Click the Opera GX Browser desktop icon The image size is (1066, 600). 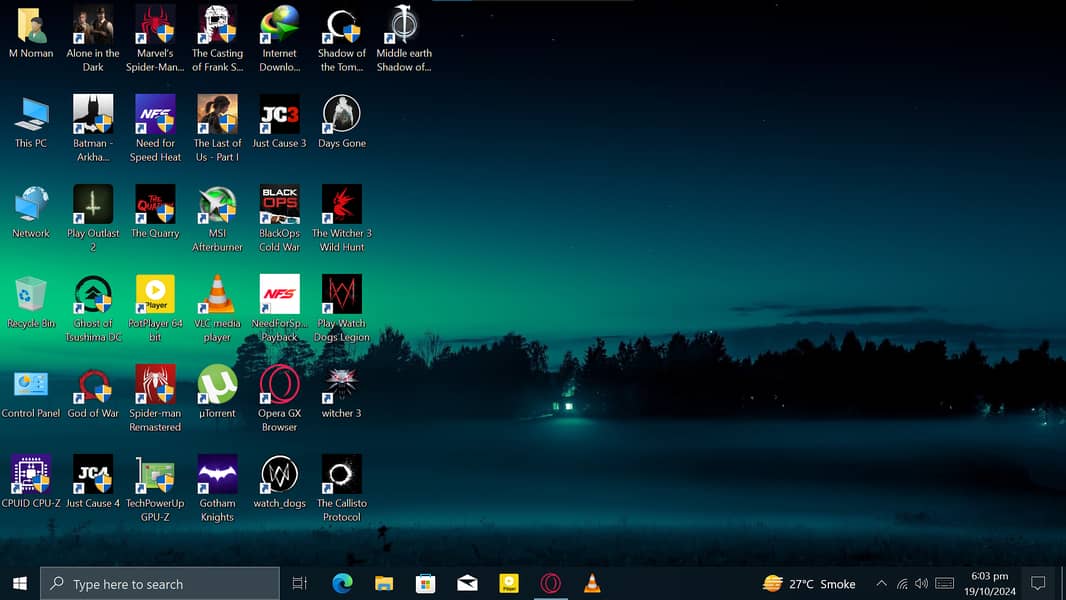279,386
